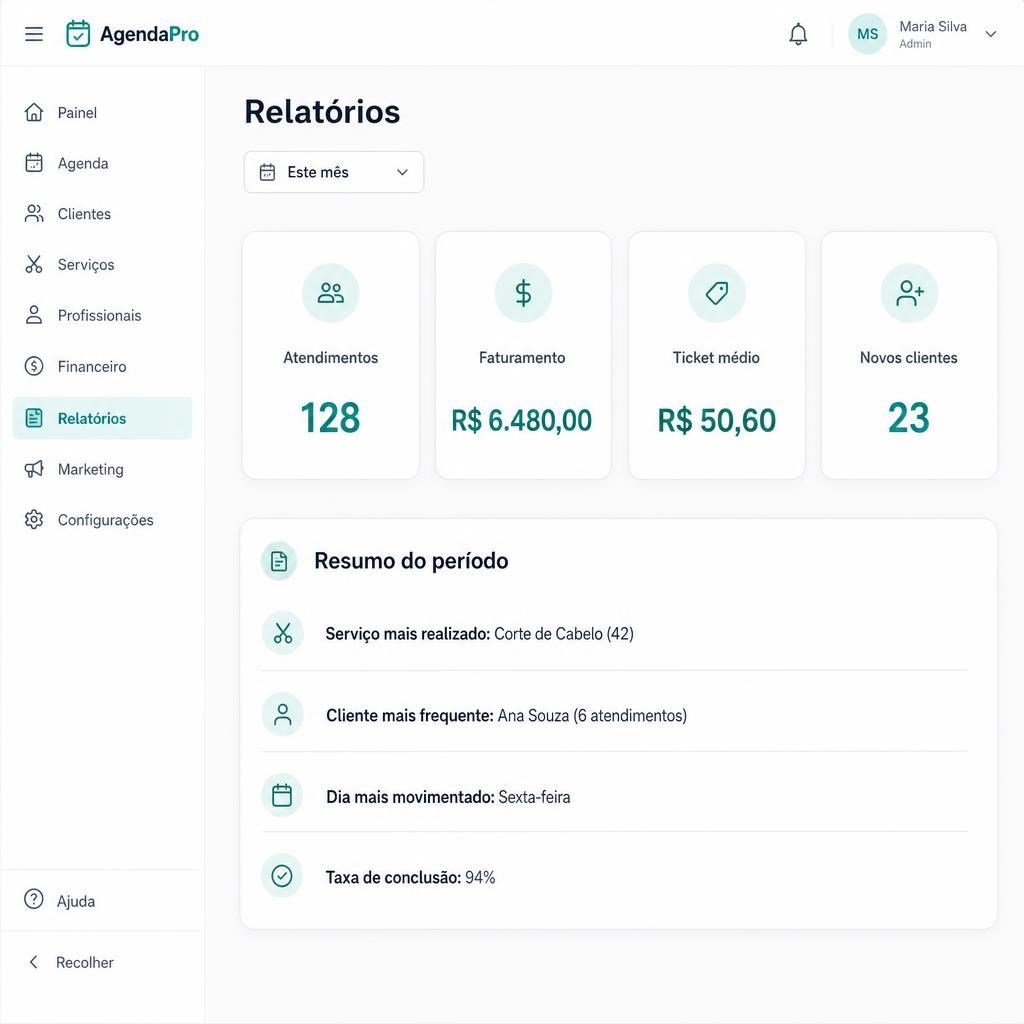Viewport: 1024px width, 1024px height.
Task: Click the scissors icon beside Serviço mais realizado
Action: 283,633
